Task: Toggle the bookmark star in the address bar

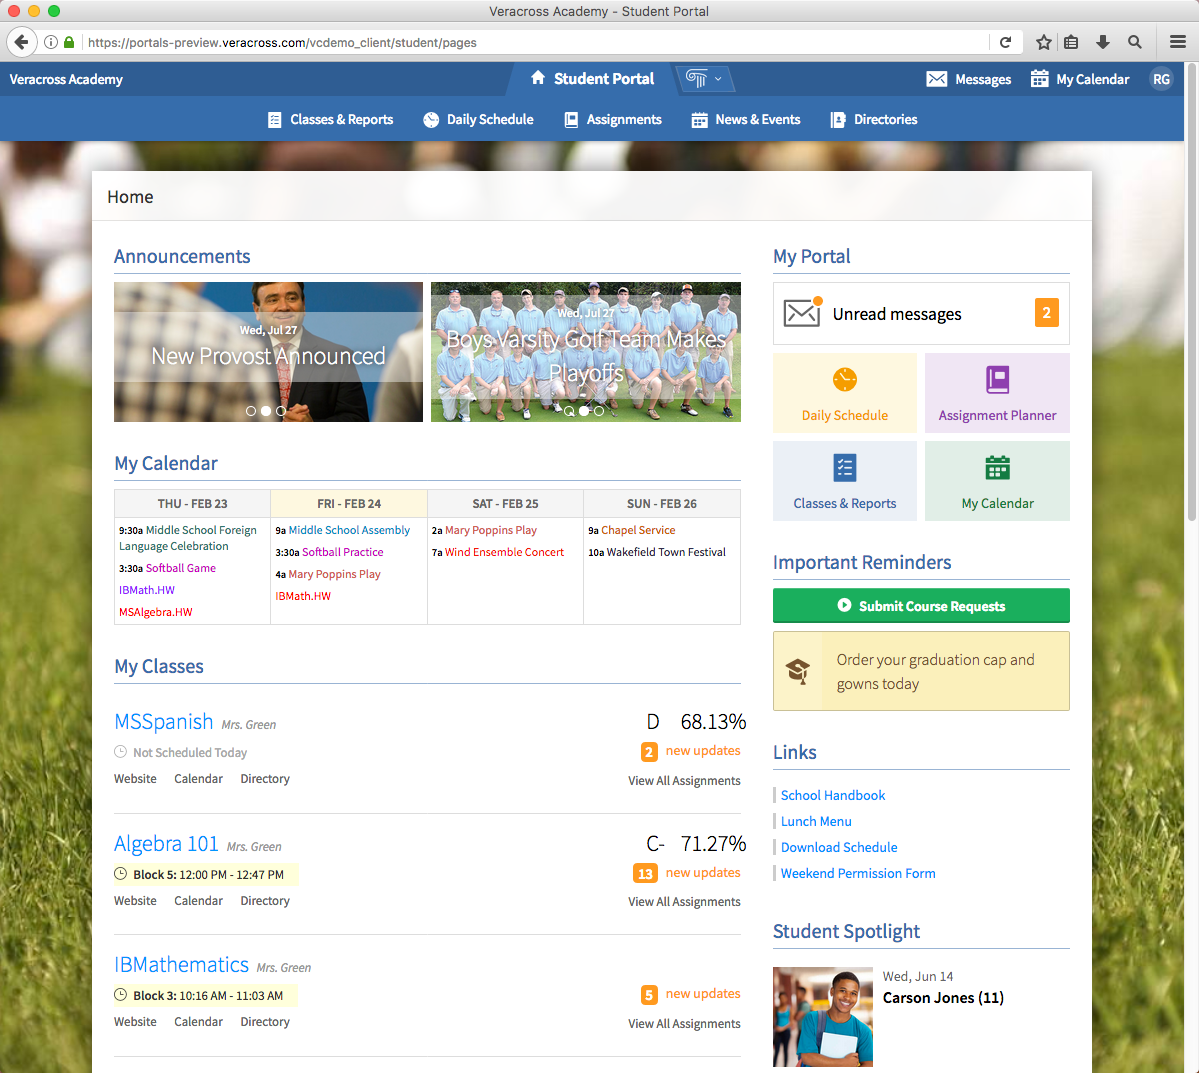Action: pos(1043,42)
